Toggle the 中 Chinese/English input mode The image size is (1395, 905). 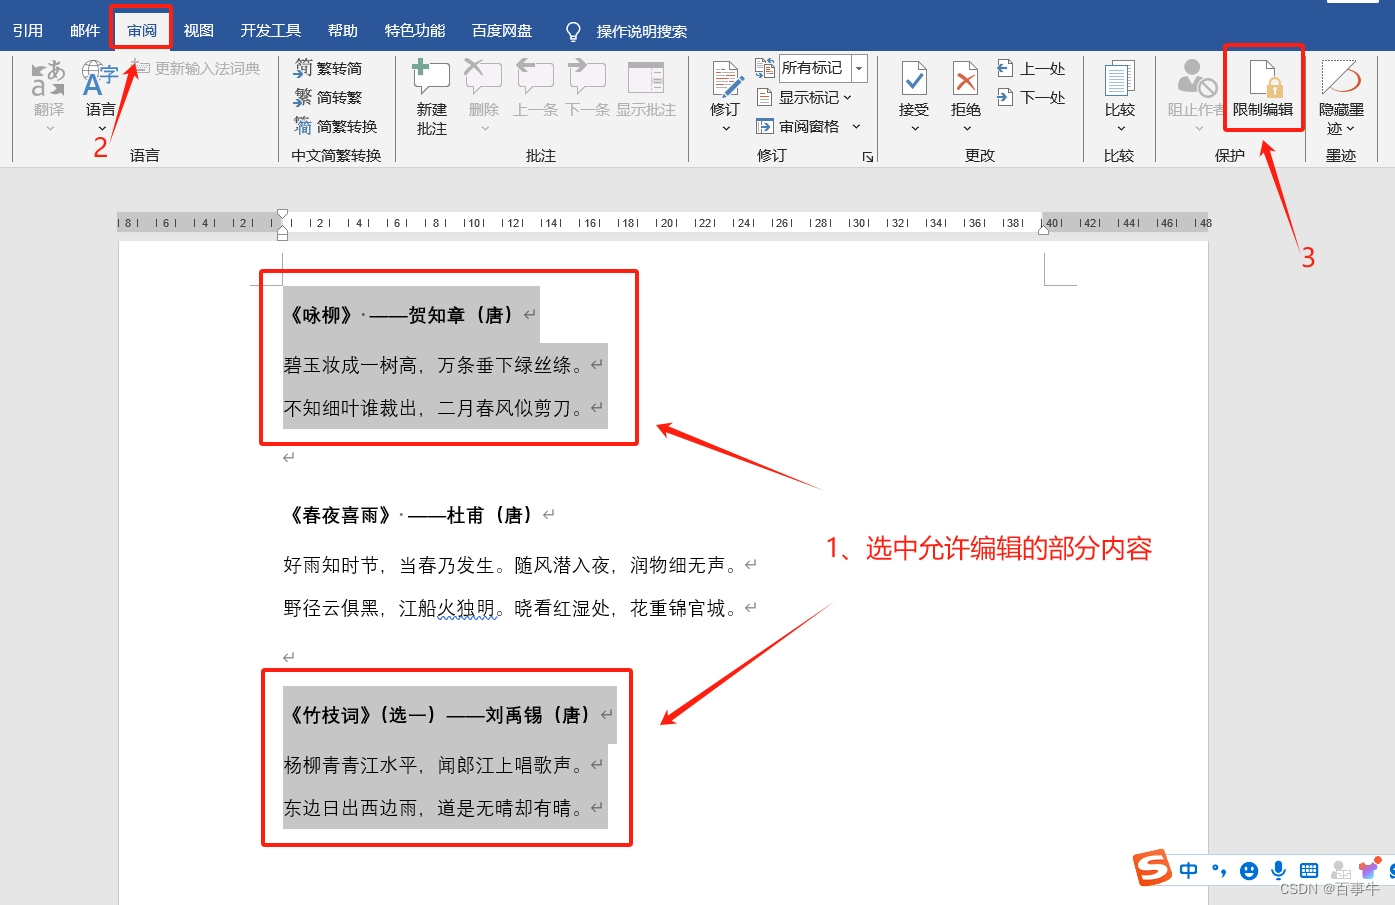(1189, 870)
